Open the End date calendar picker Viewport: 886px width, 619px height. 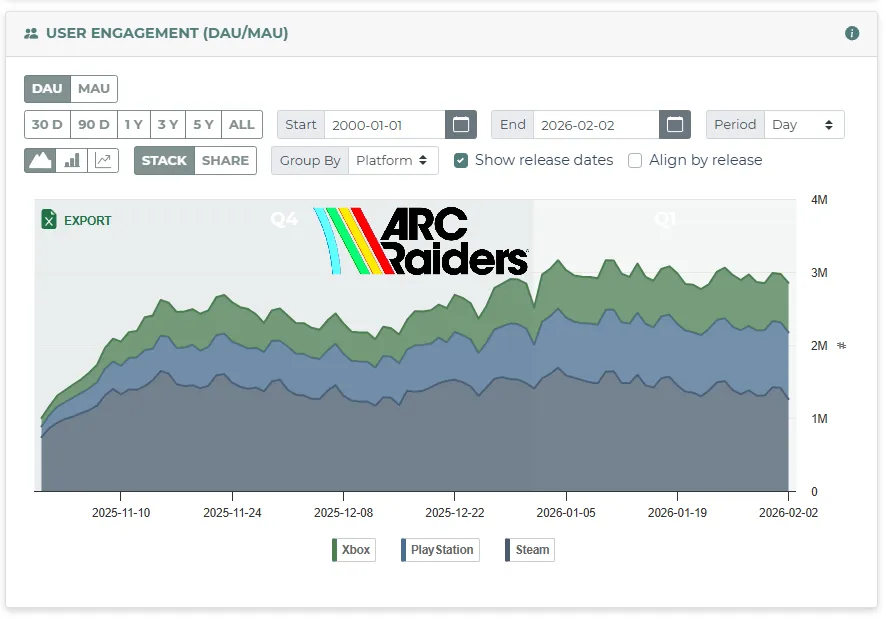674,125
